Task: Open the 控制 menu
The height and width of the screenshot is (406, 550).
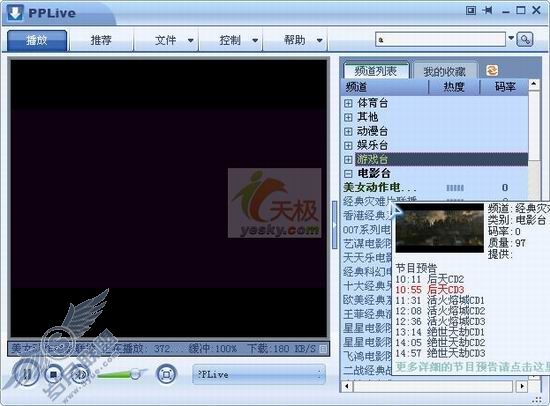Action: coord(238,40)
